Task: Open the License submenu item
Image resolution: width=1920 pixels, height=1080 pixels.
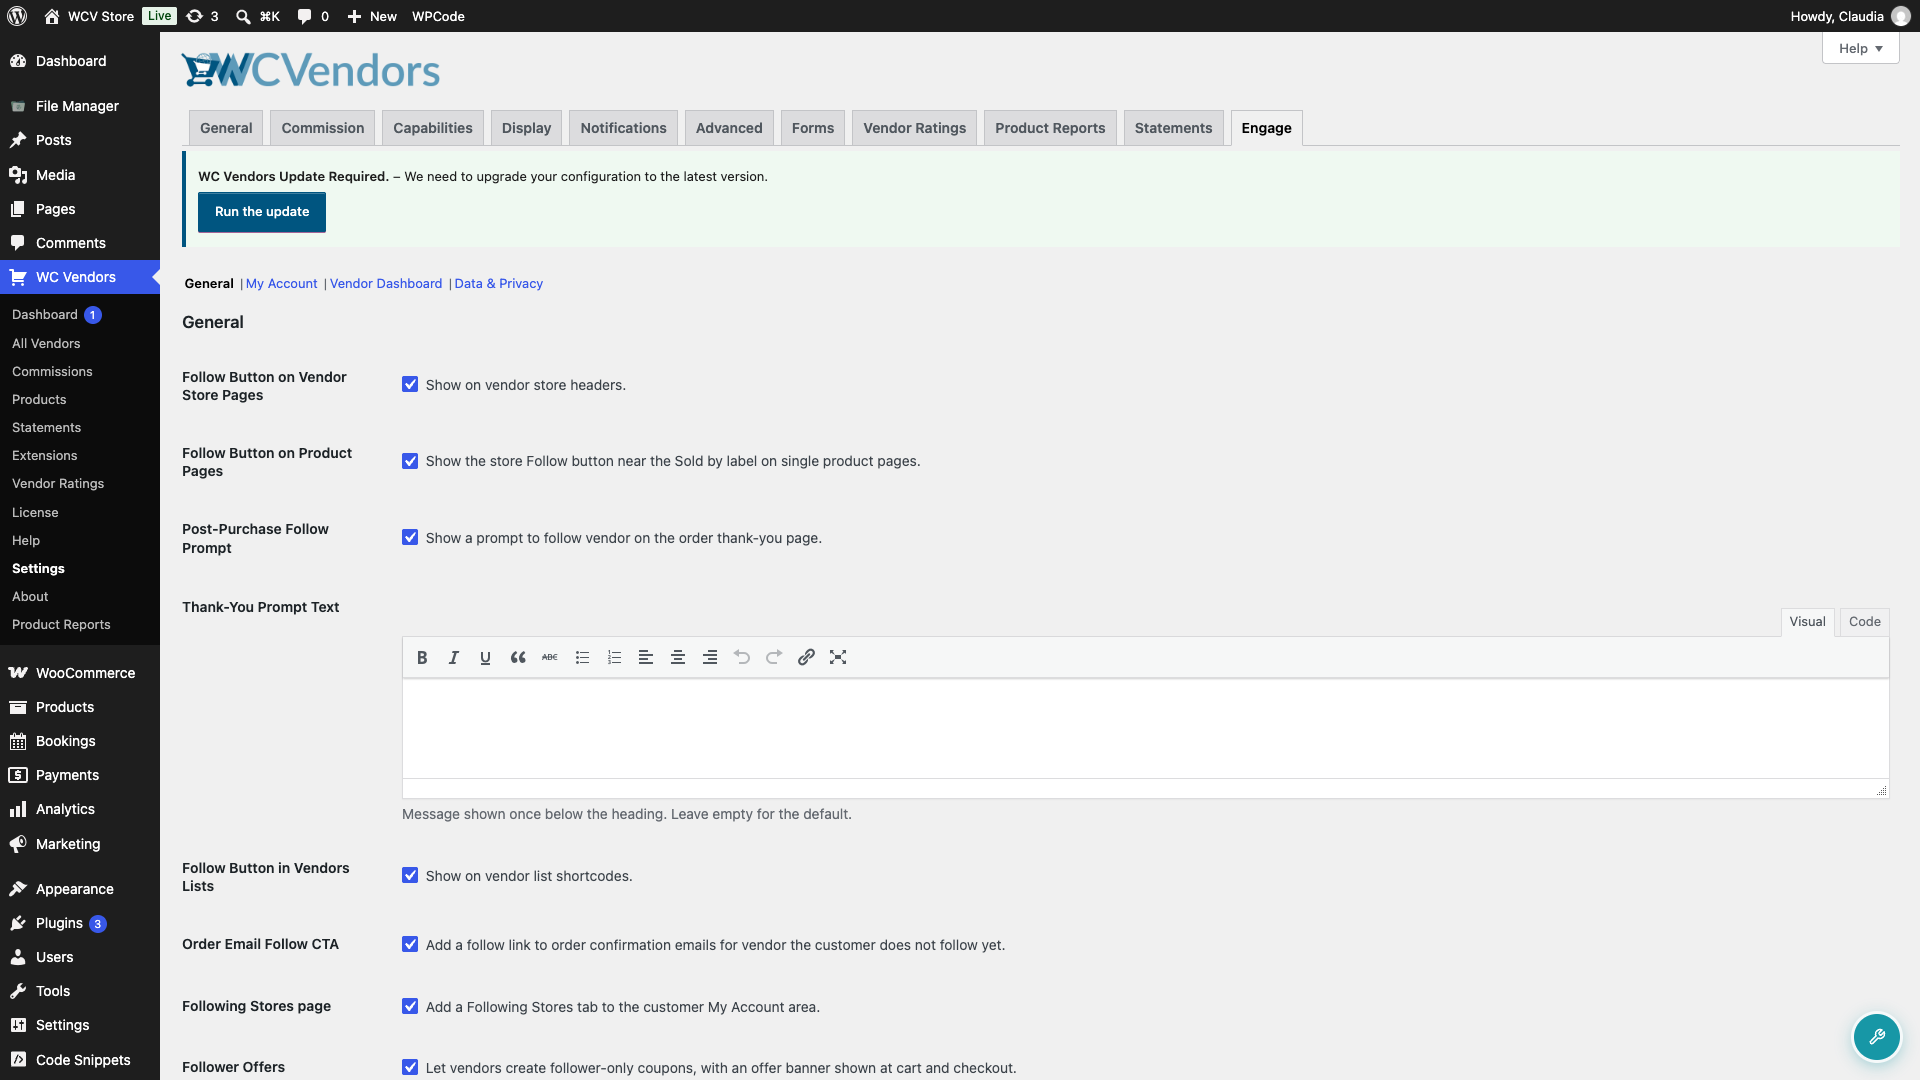Action: click(x=35, y=512)
